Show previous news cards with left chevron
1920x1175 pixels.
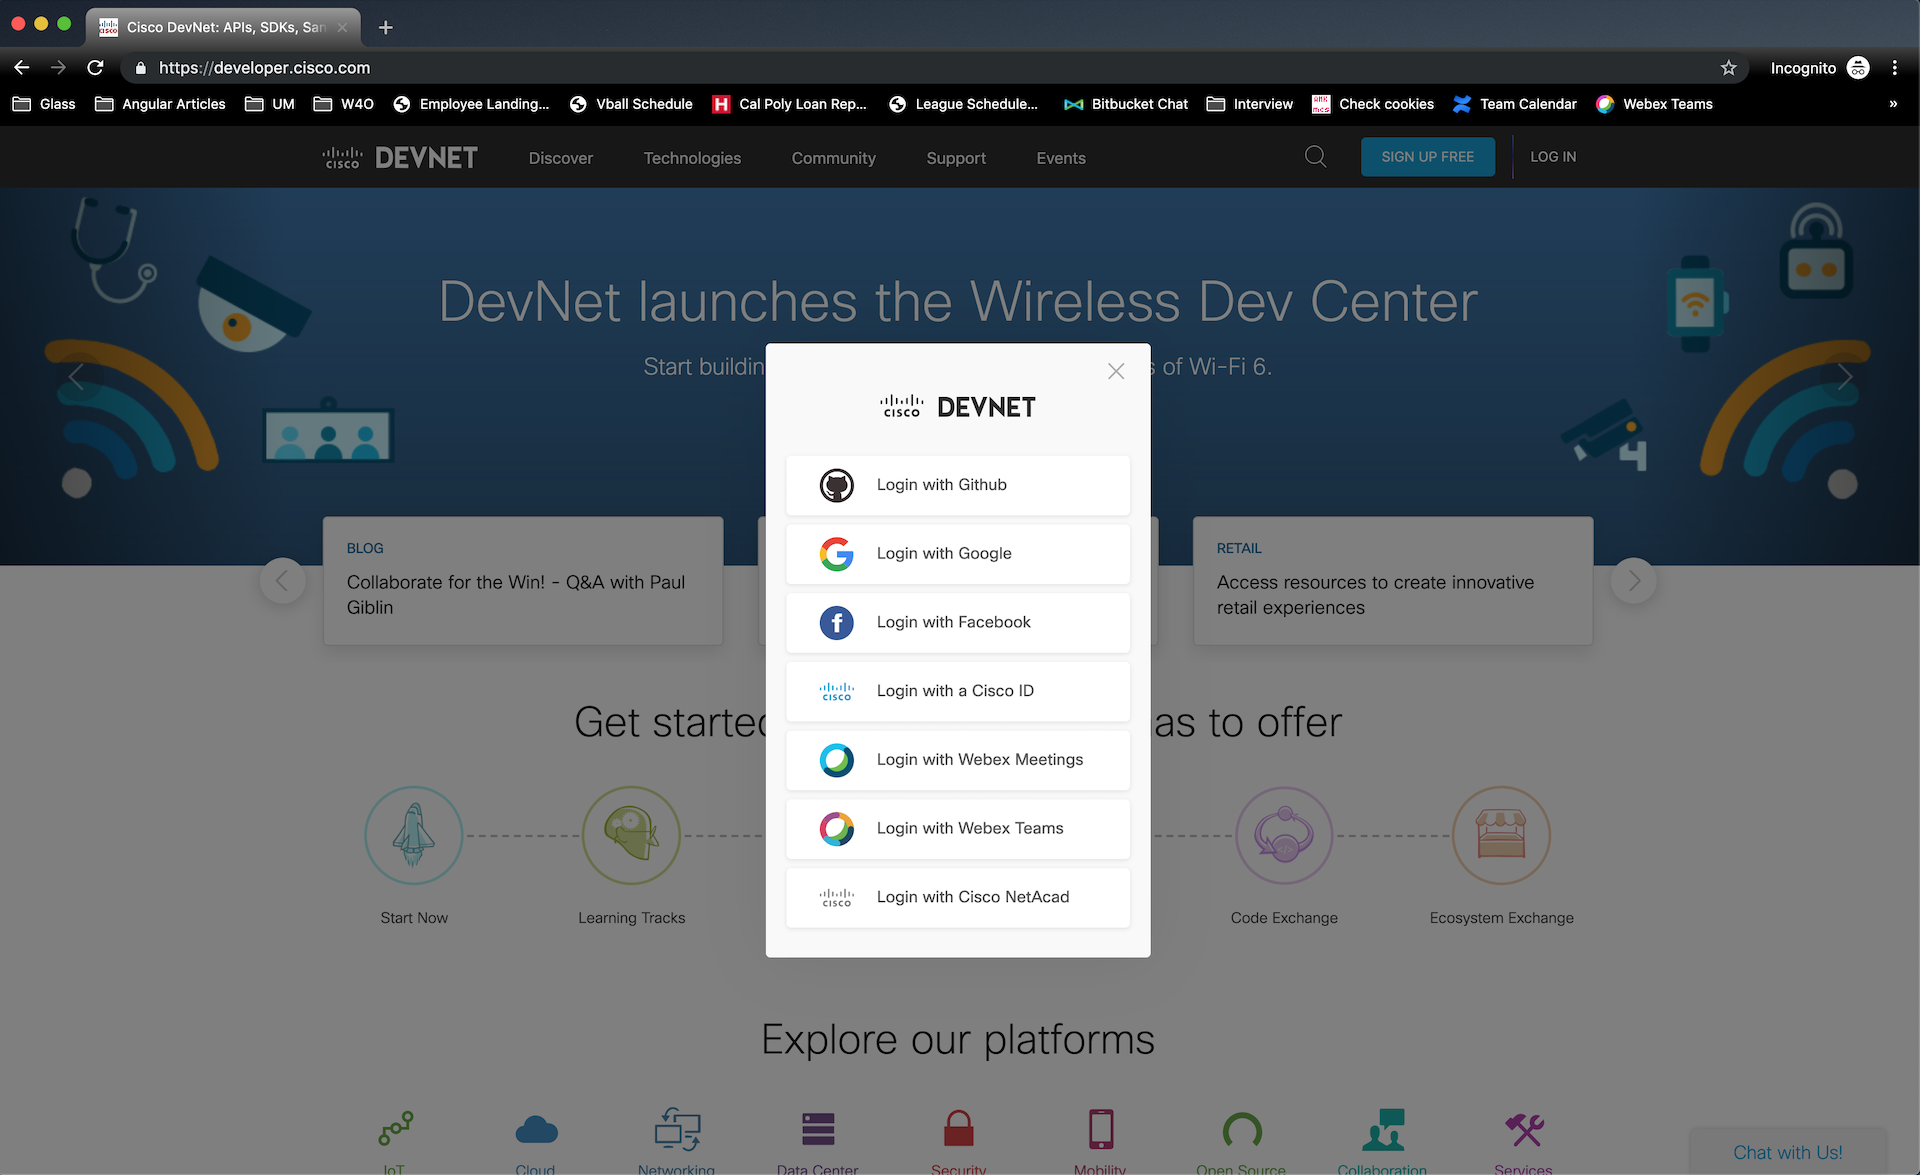coord(282,581)
